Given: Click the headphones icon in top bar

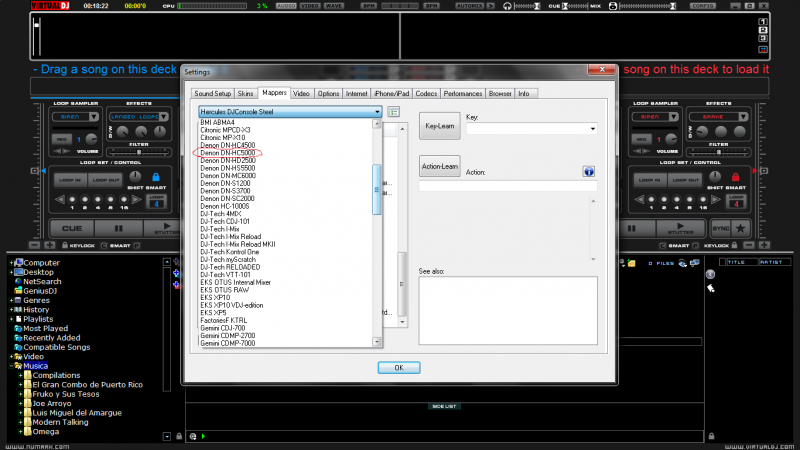Looking at the screenshot, I should click(x=507, y=6).
